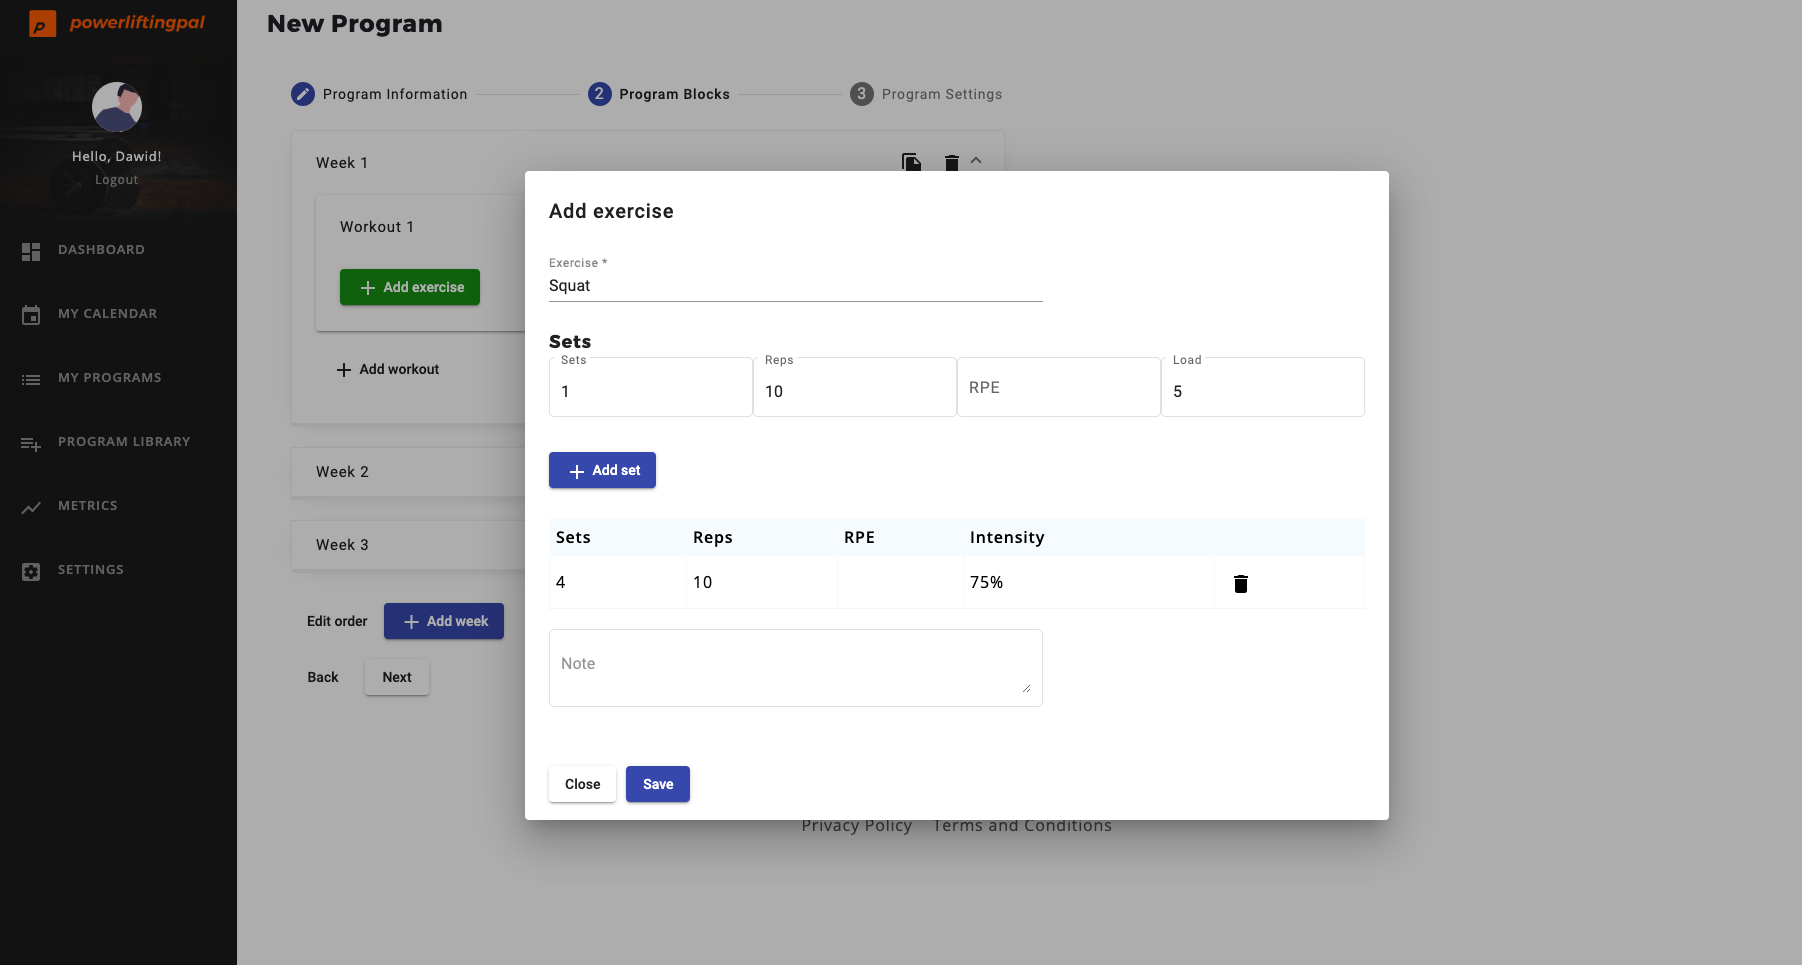Click the Next button
1802x965 pixels.
click(x=397, y=677)
